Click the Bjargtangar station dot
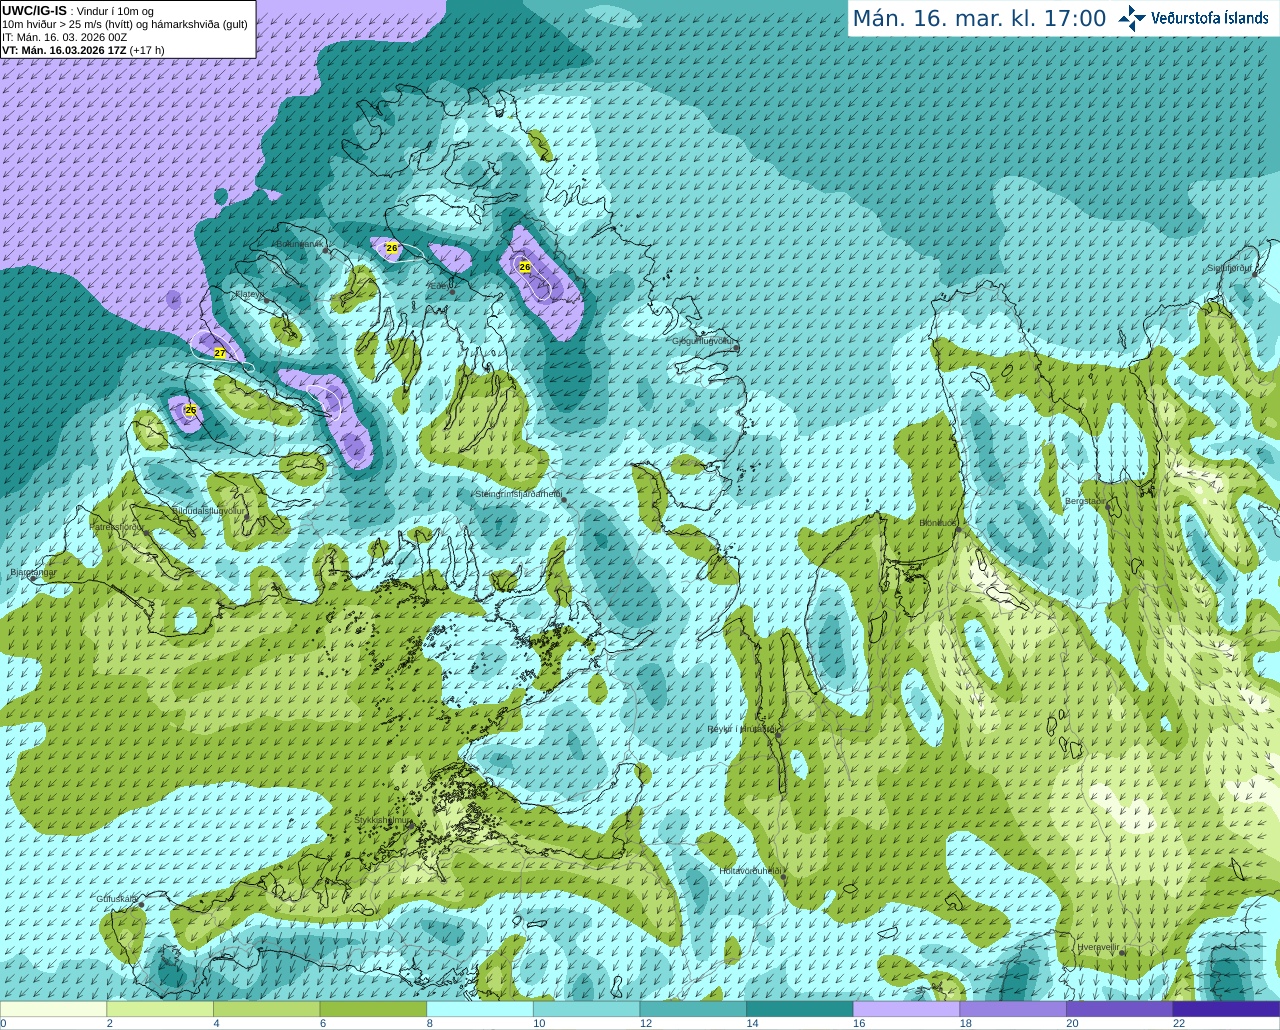The height and width of the screenshot is (1030, 1280). pyautogui.click(x=32, y=578)
